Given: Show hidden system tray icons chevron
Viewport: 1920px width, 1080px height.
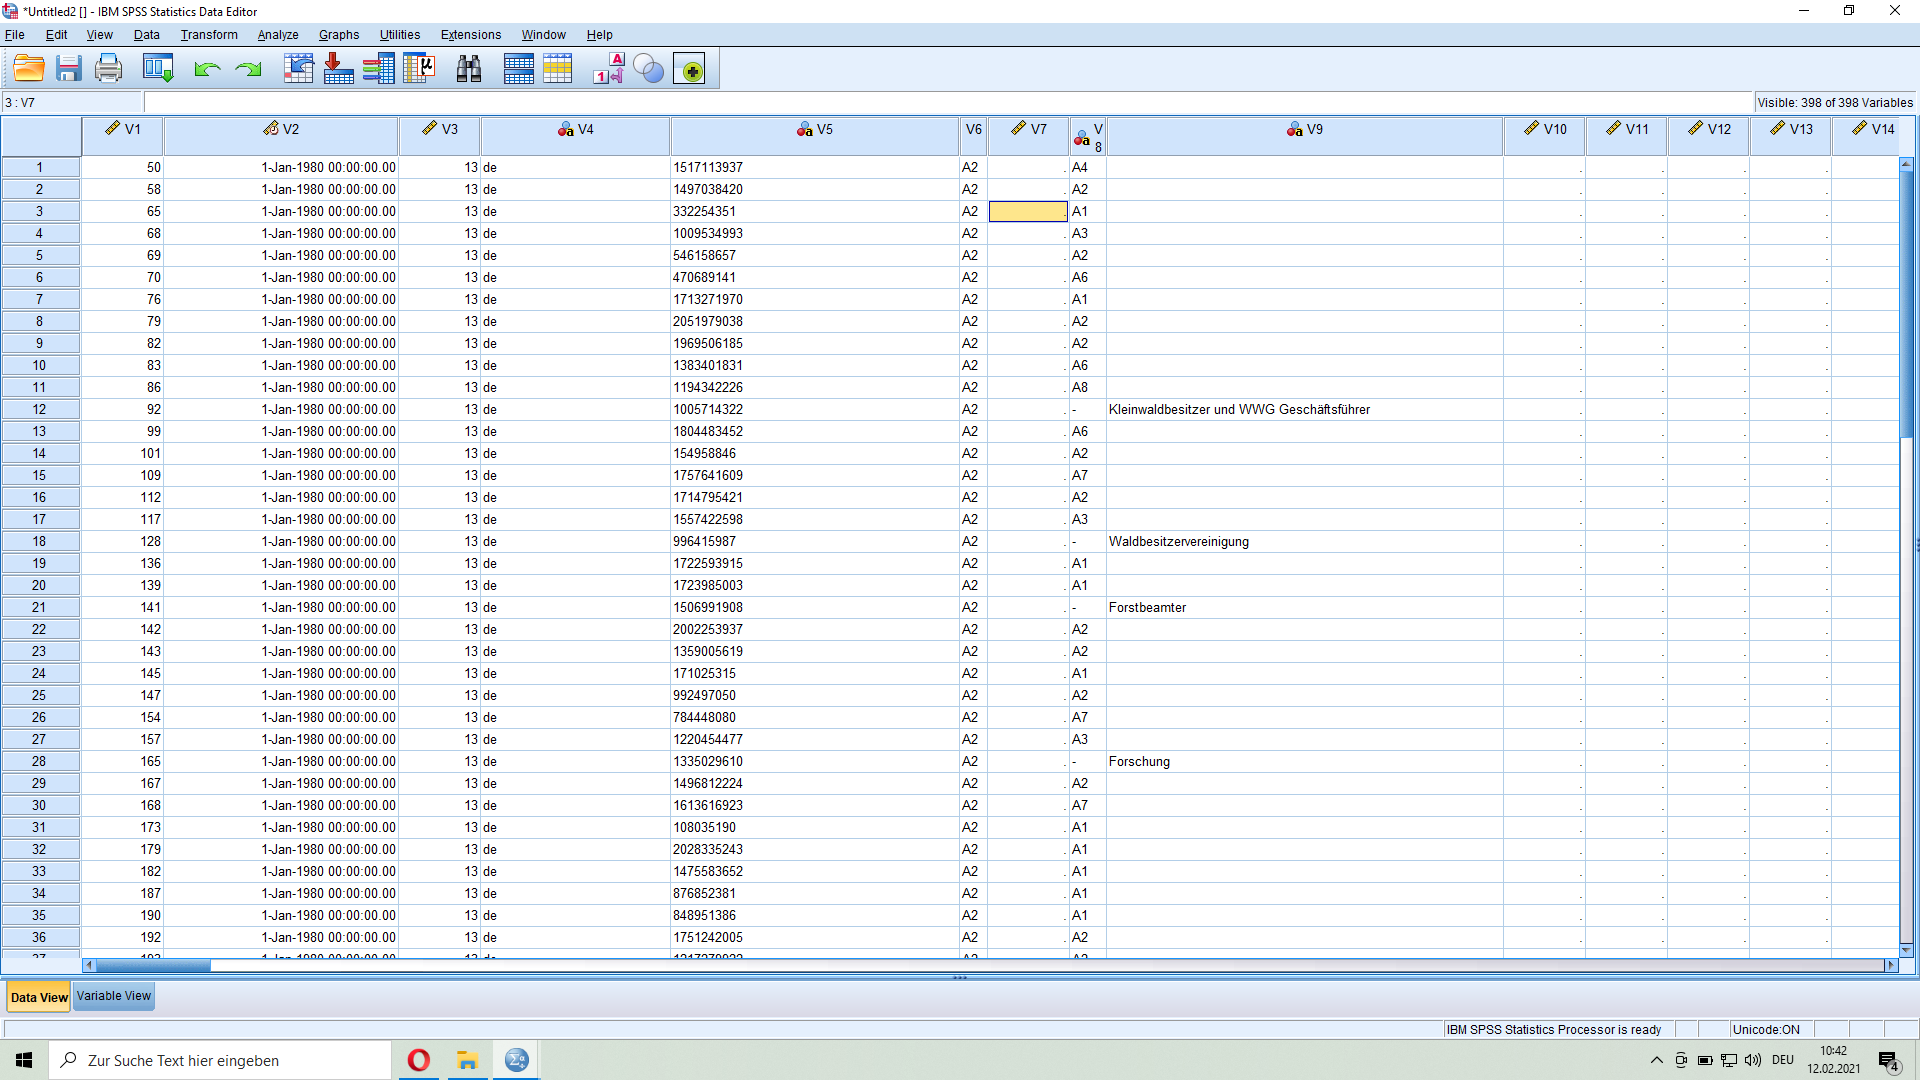Looking at the screenshot, I should [1656, 1060].
